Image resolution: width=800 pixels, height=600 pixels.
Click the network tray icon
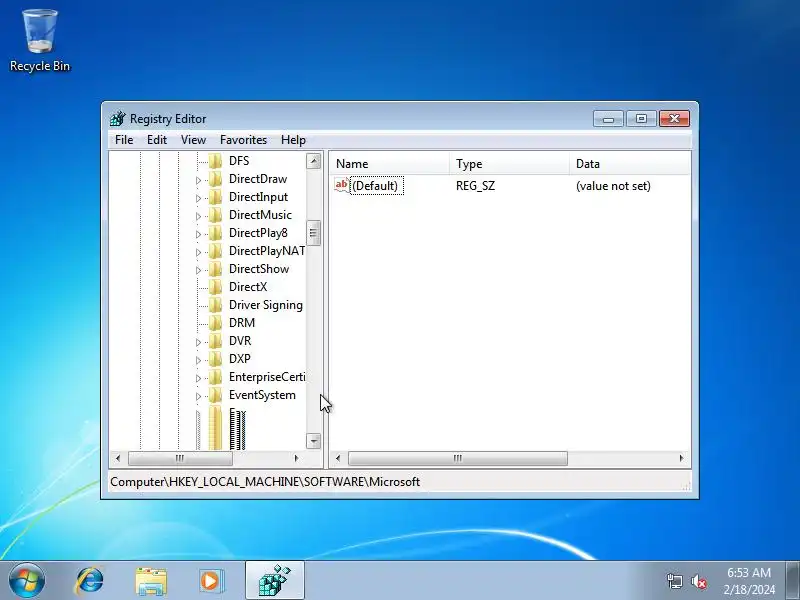[674, 581]
